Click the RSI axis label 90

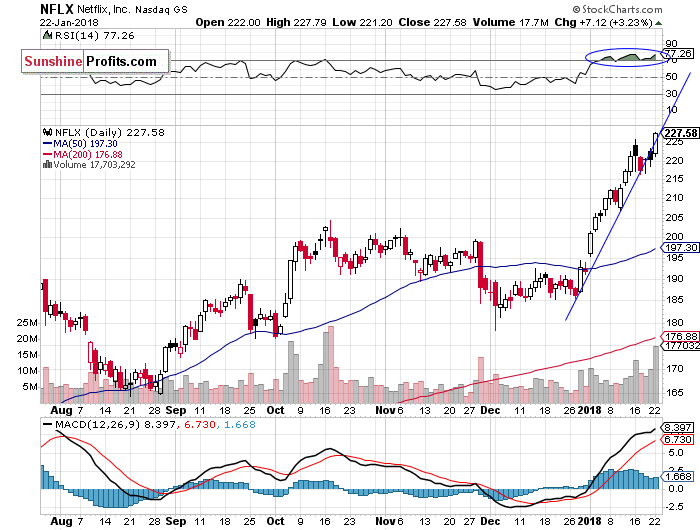pyautogui.click(x=671, y=43)
